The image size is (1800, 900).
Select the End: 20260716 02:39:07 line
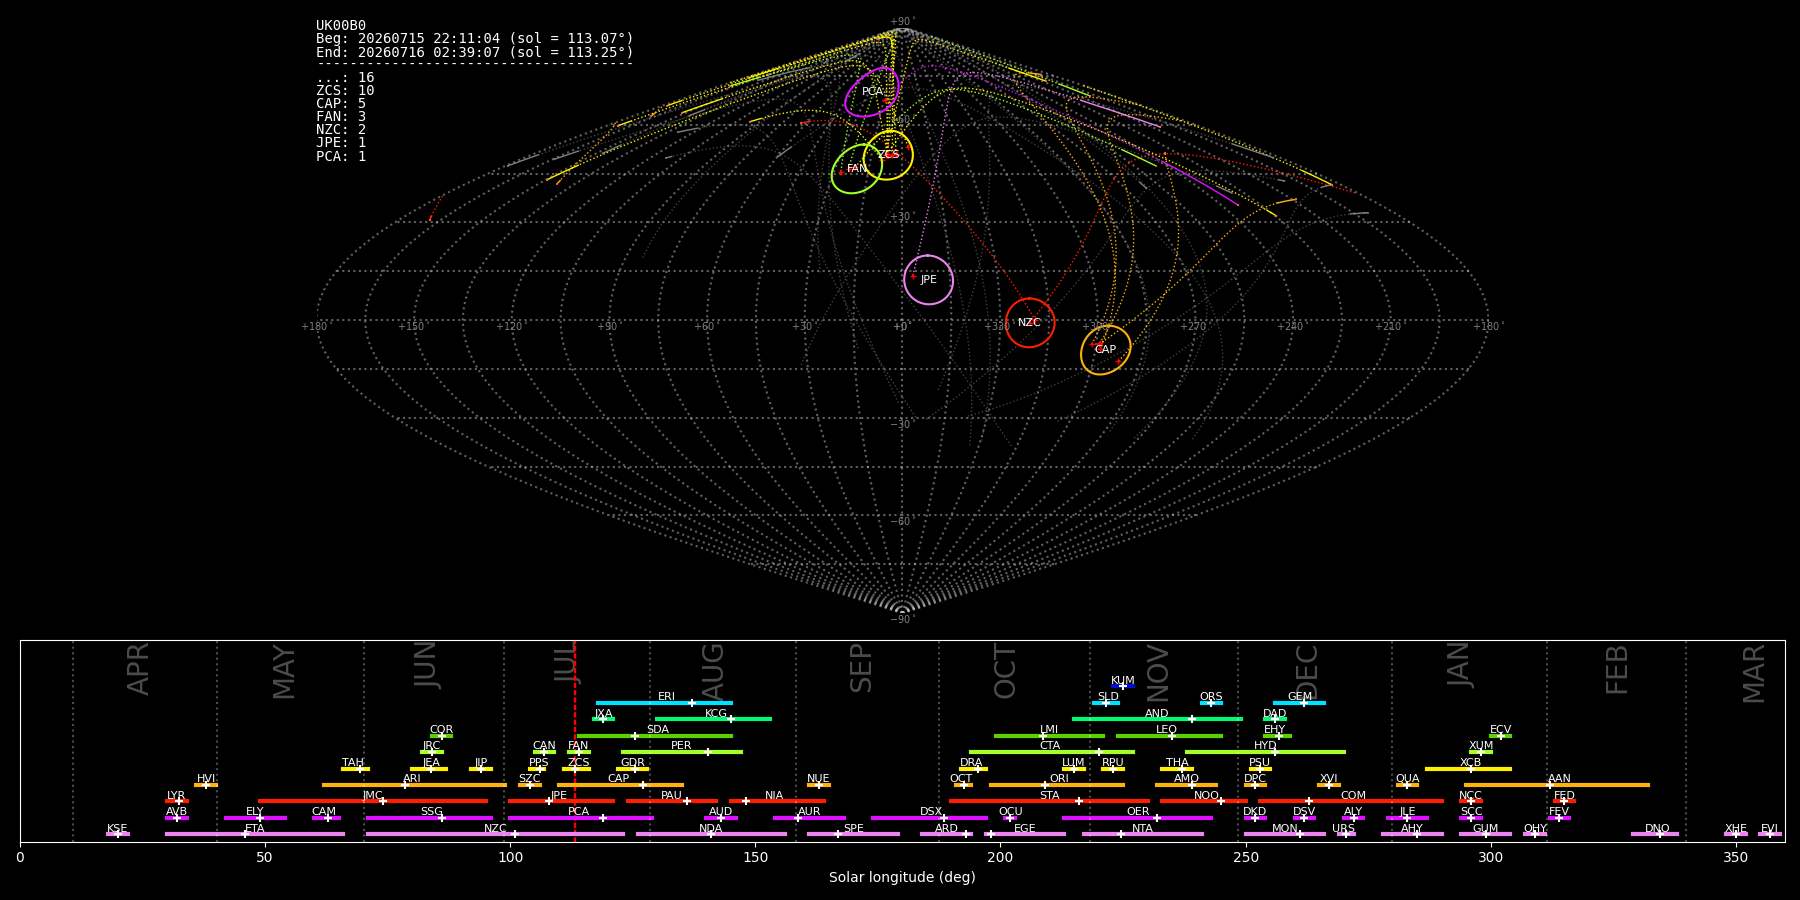[x=475, y=52]
